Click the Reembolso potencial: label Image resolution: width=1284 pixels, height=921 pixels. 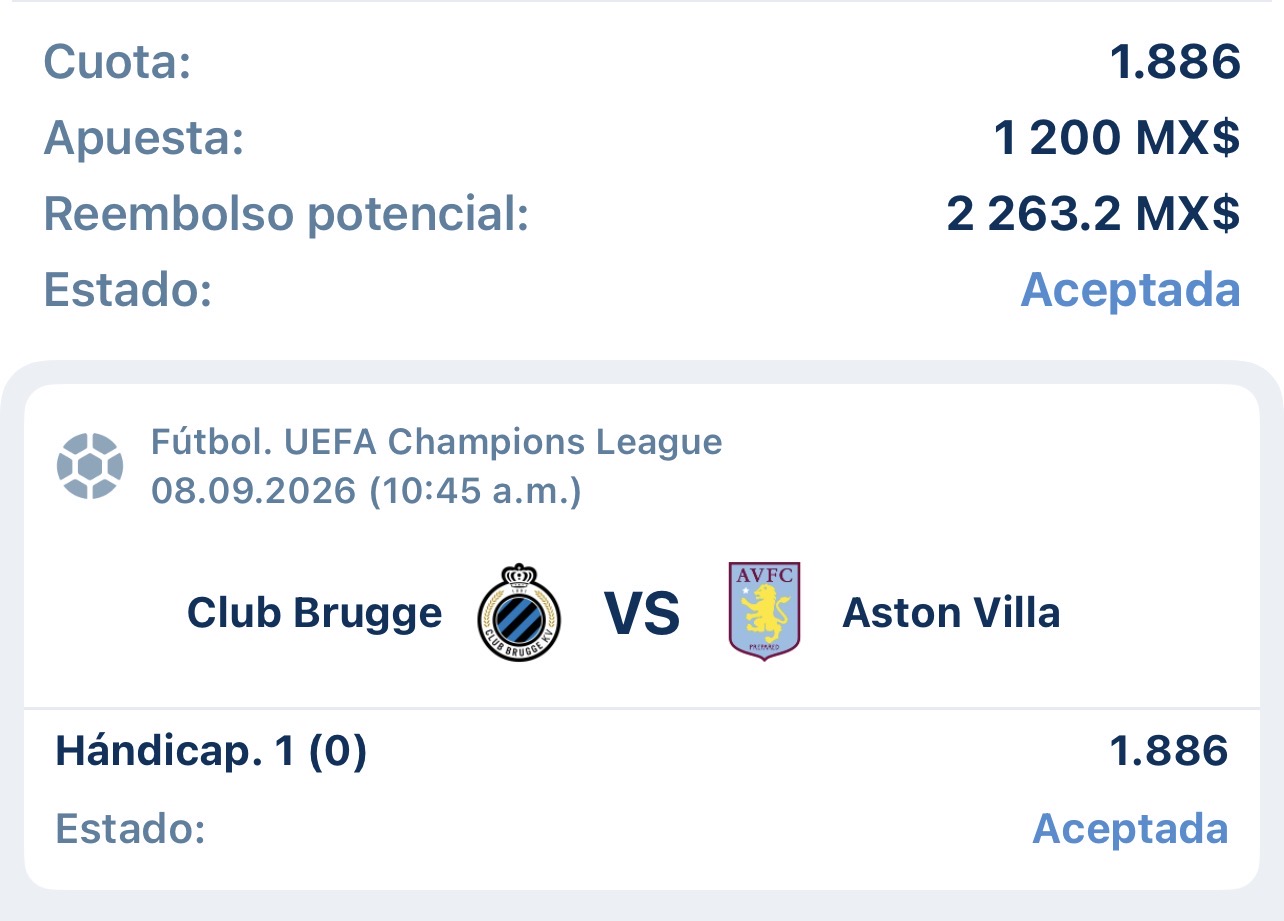[x=286, y=215]
